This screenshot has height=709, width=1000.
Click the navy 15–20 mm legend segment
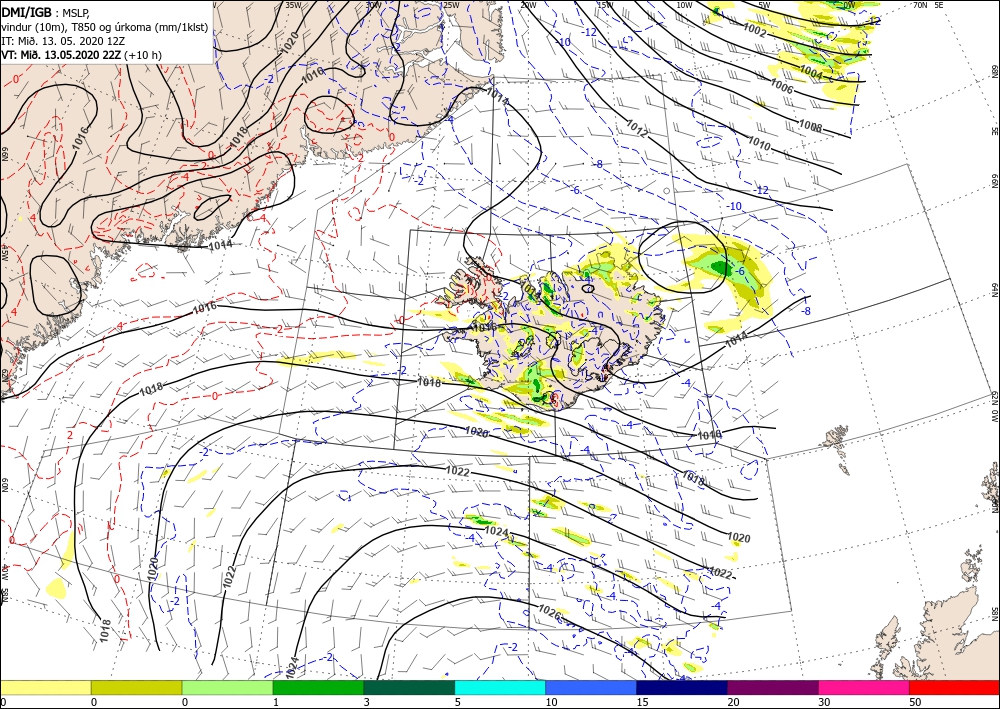point(682,687)
